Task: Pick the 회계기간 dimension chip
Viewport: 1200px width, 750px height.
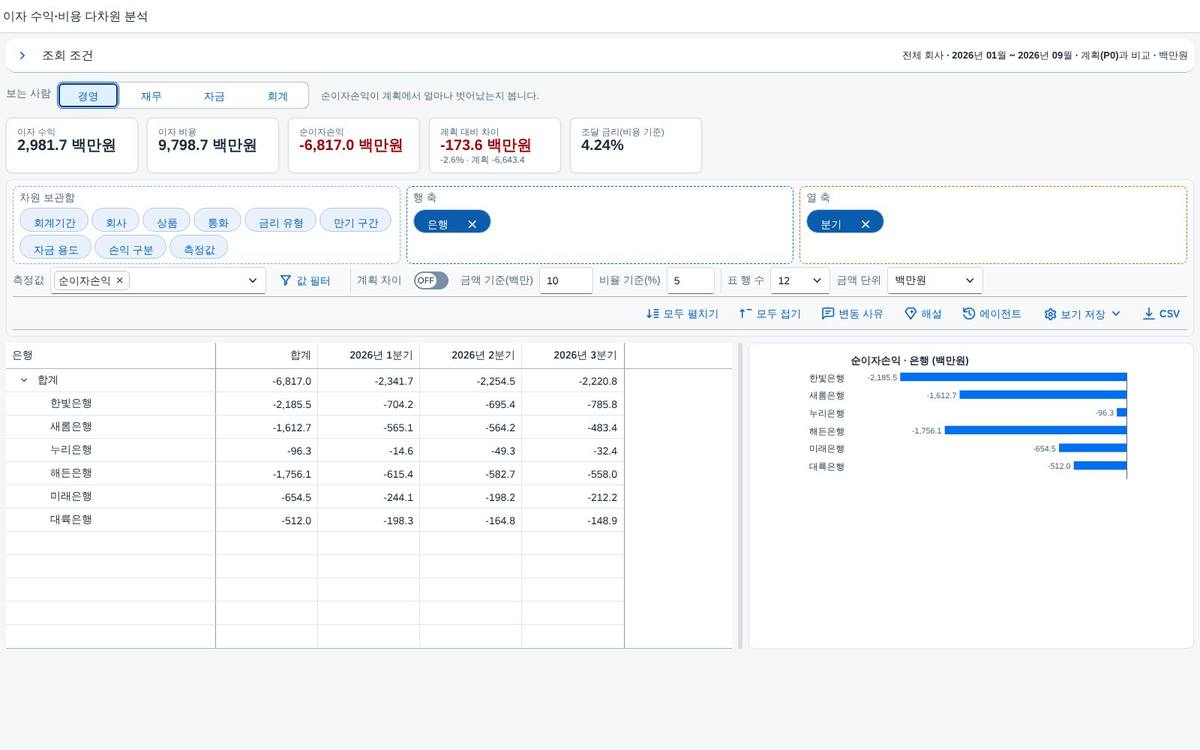Action: click(54, 222)
